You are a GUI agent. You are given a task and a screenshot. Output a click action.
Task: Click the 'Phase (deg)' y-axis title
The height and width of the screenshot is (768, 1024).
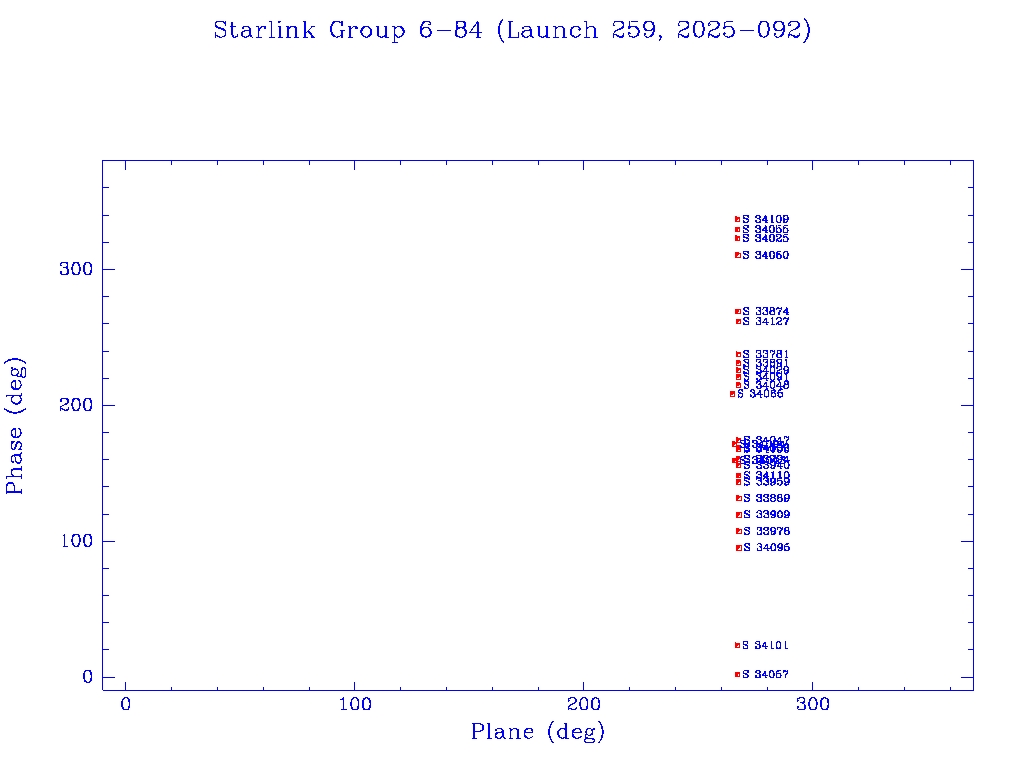14,426
